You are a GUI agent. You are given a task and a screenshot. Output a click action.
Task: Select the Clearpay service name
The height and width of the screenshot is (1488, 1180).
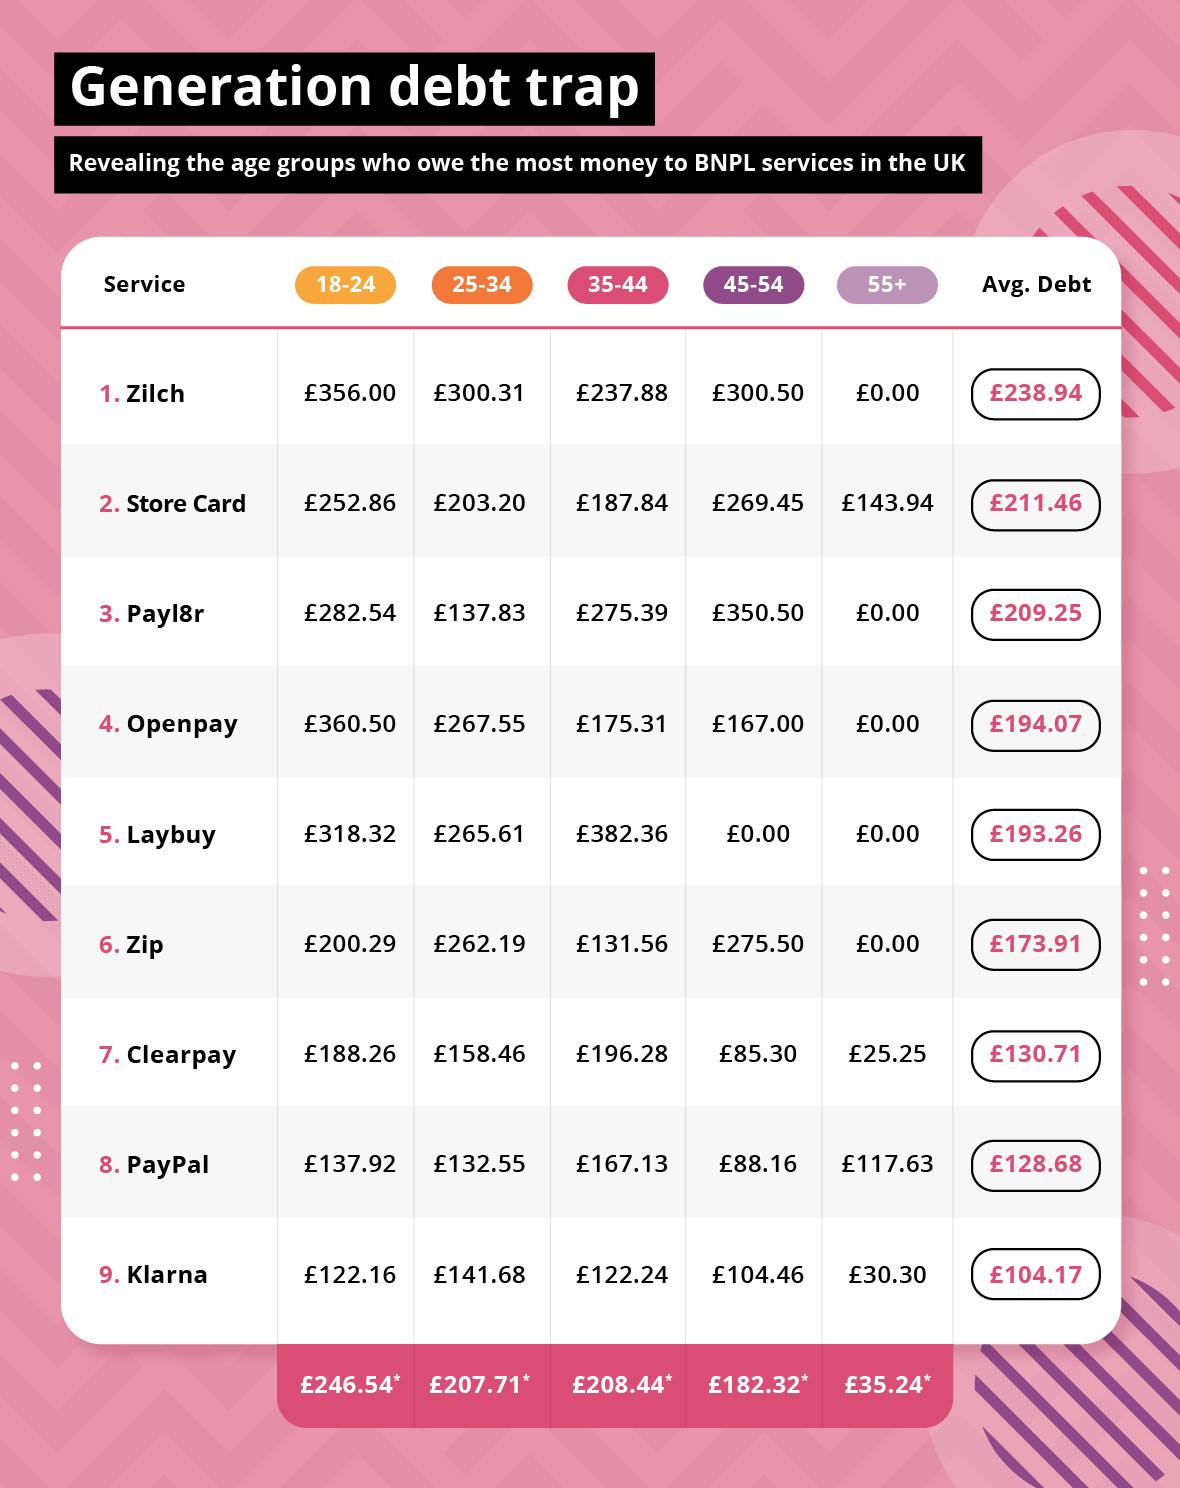pos(167,1055)
